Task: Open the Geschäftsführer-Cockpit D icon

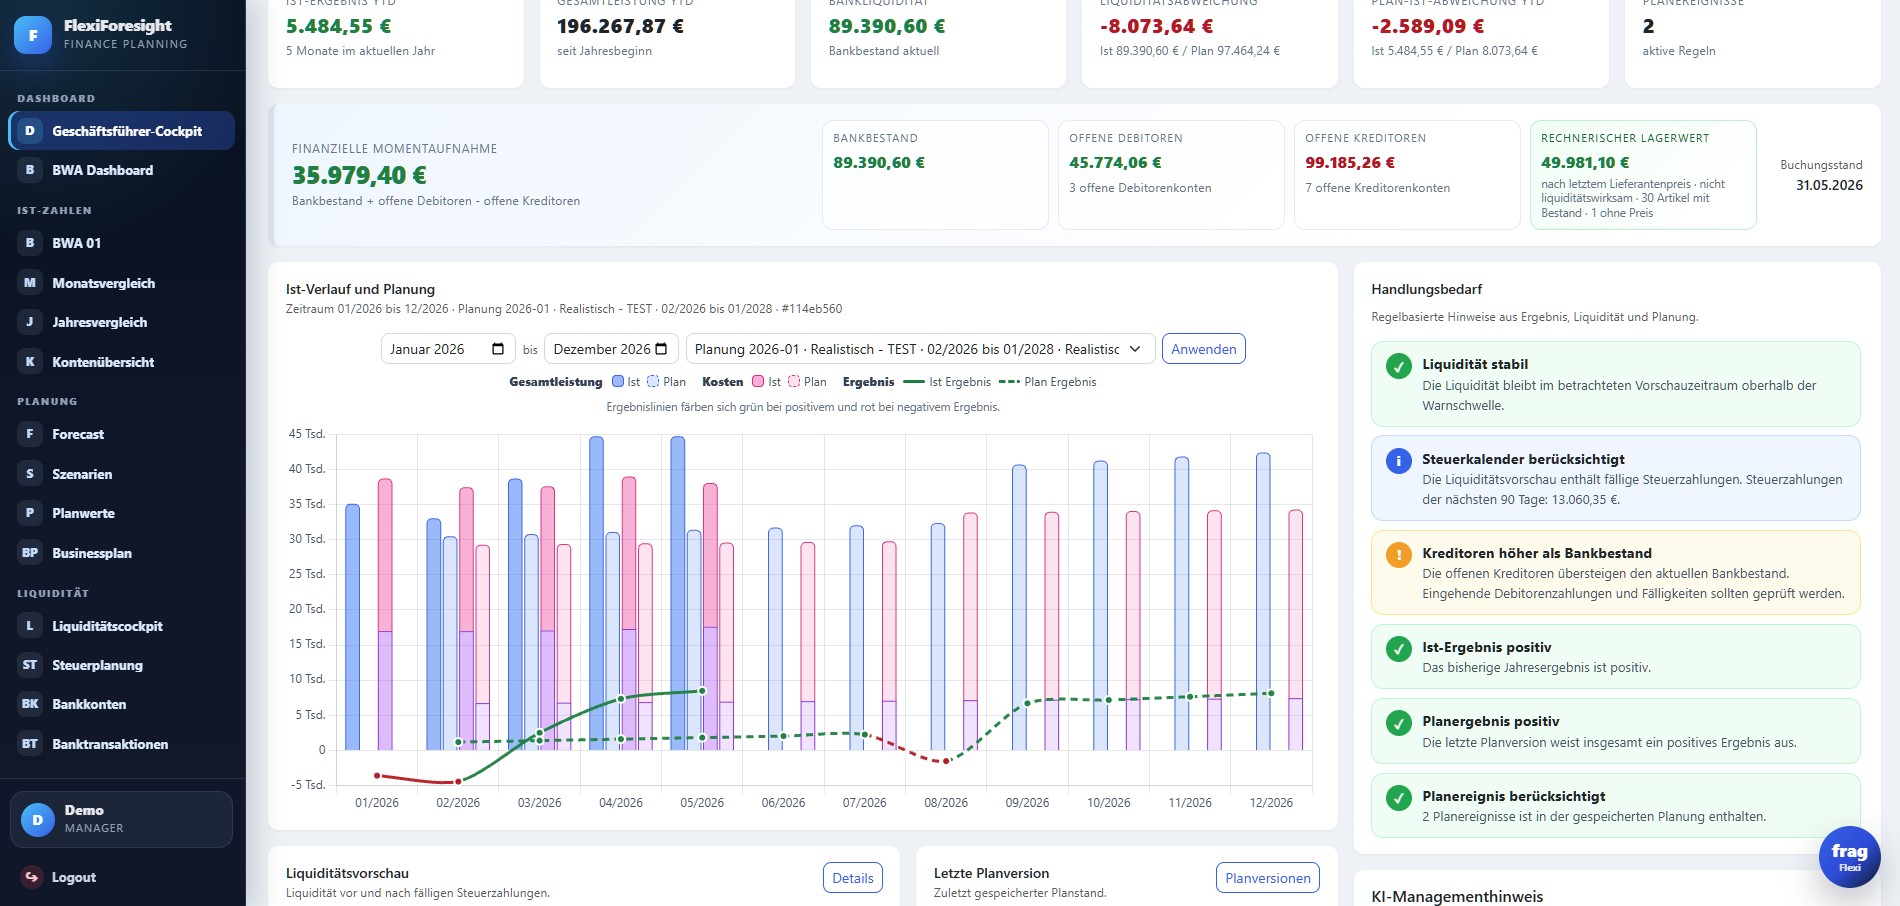Action: pos(30,131)
